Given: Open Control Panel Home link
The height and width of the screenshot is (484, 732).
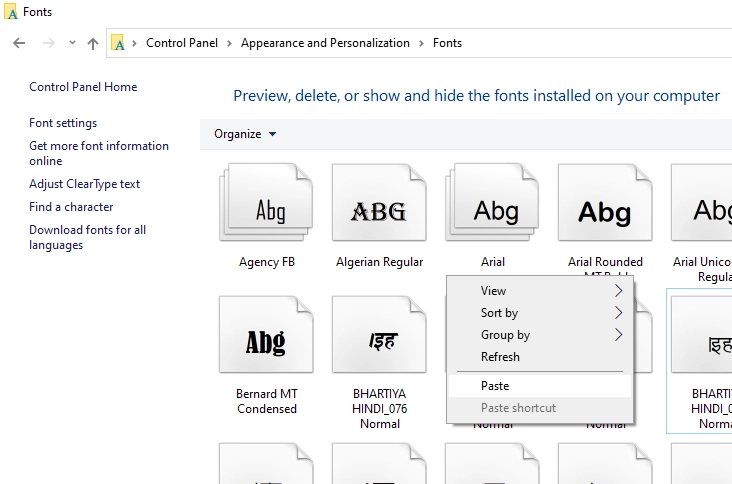Looking at the screenshot, I should click(x=83, y=87).
